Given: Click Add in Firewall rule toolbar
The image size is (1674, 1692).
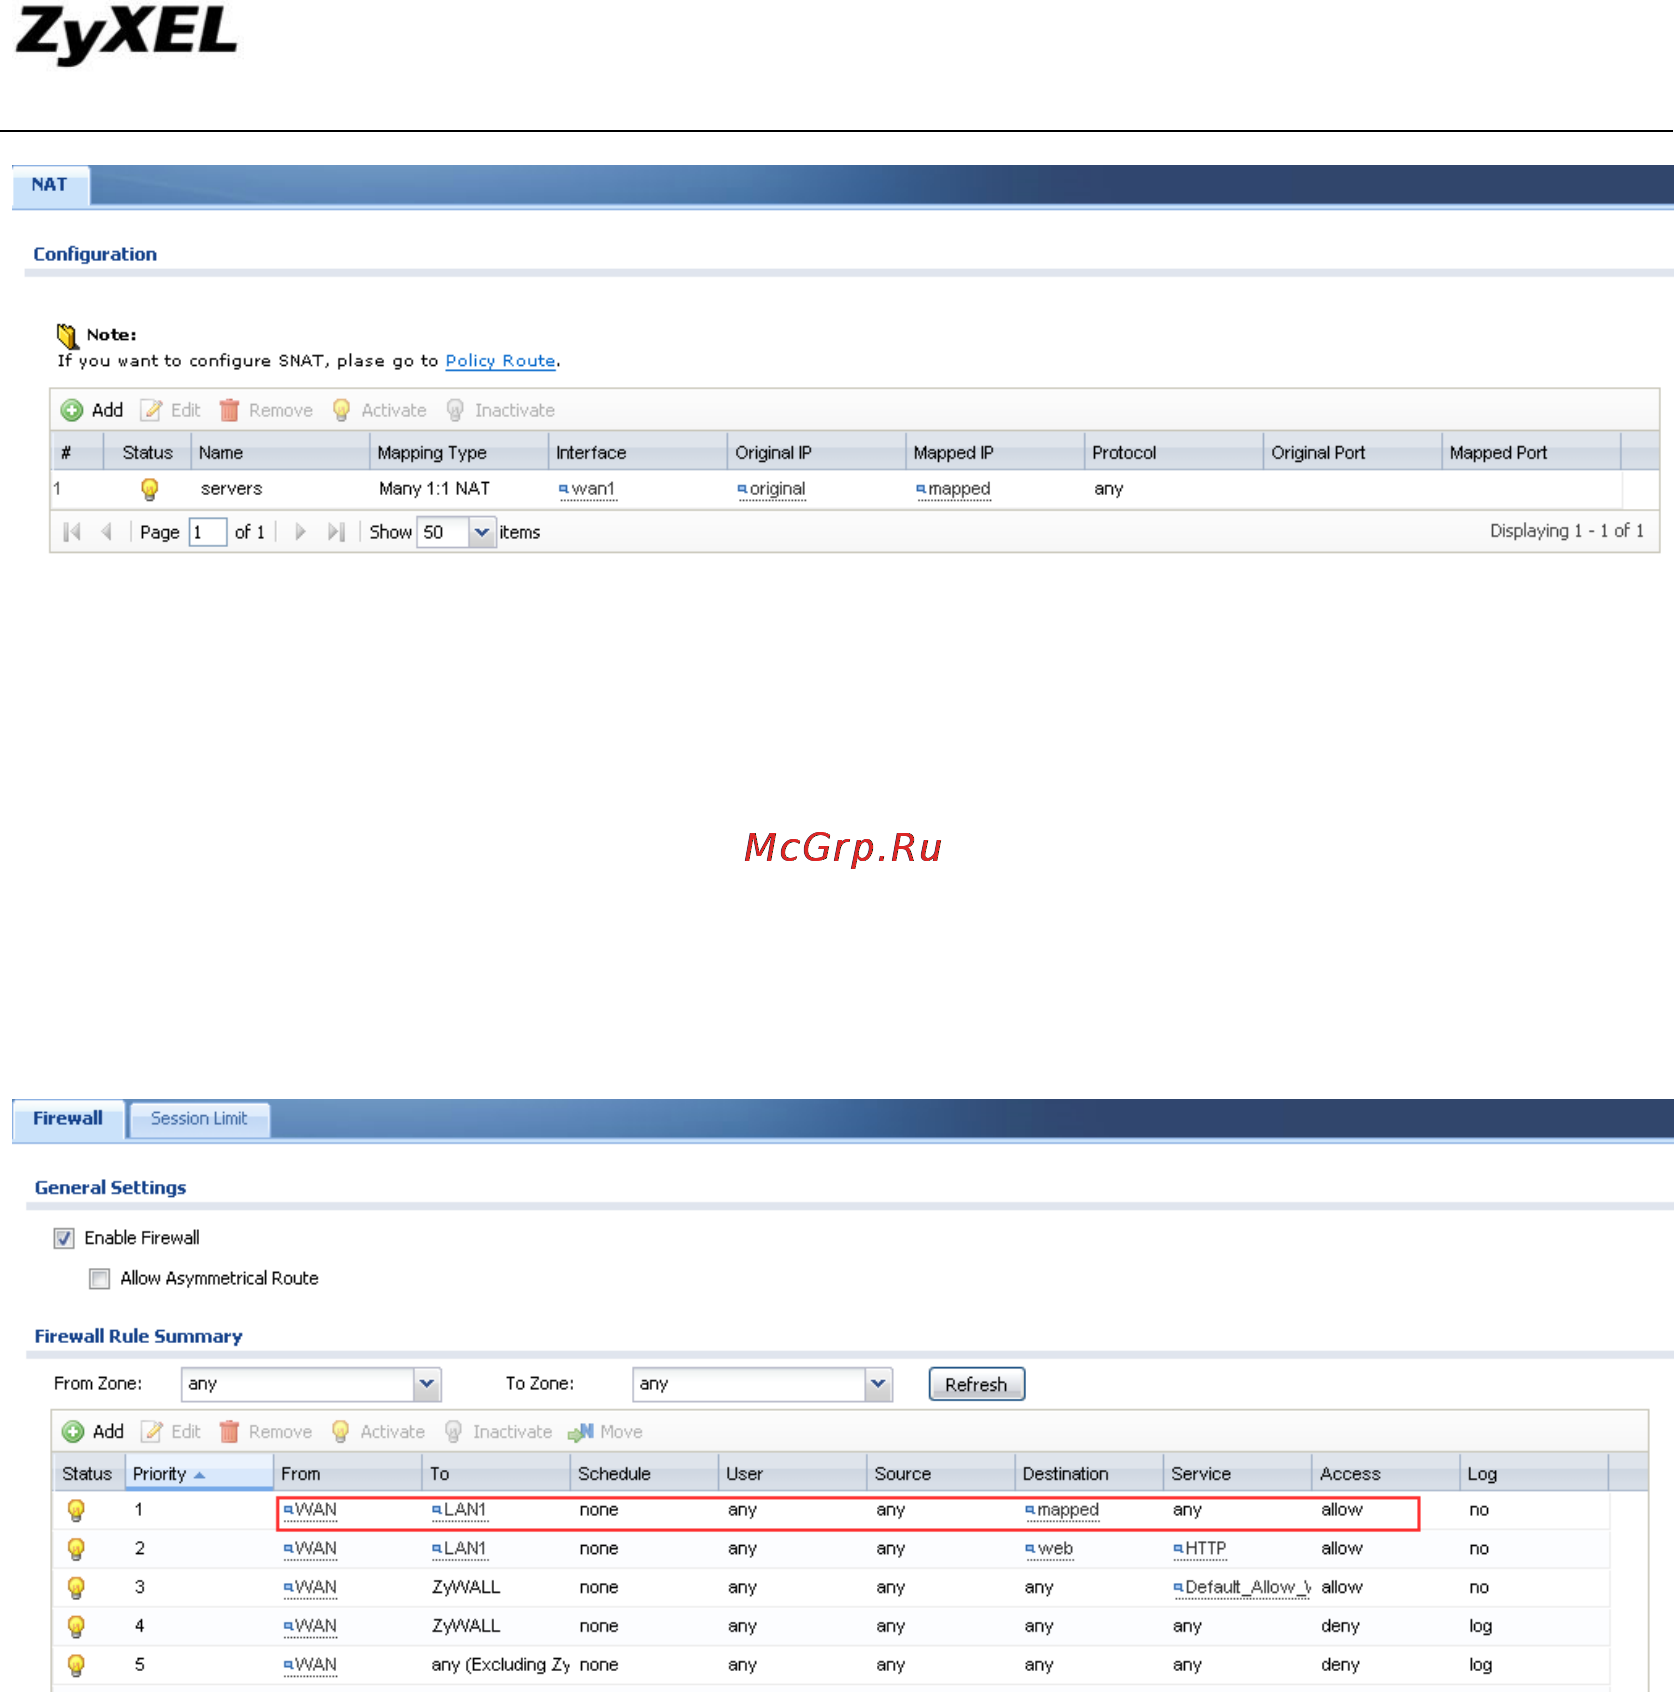Looking at the screenshot, I should (93, 1432).
